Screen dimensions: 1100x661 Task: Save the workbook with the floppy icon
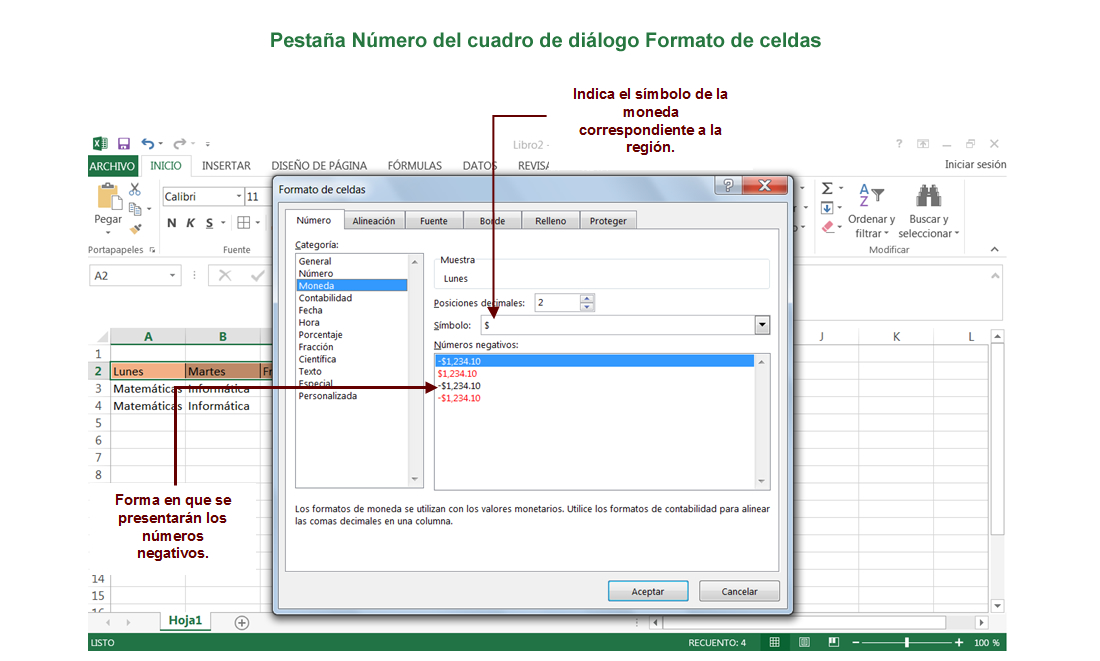(123, 144)
